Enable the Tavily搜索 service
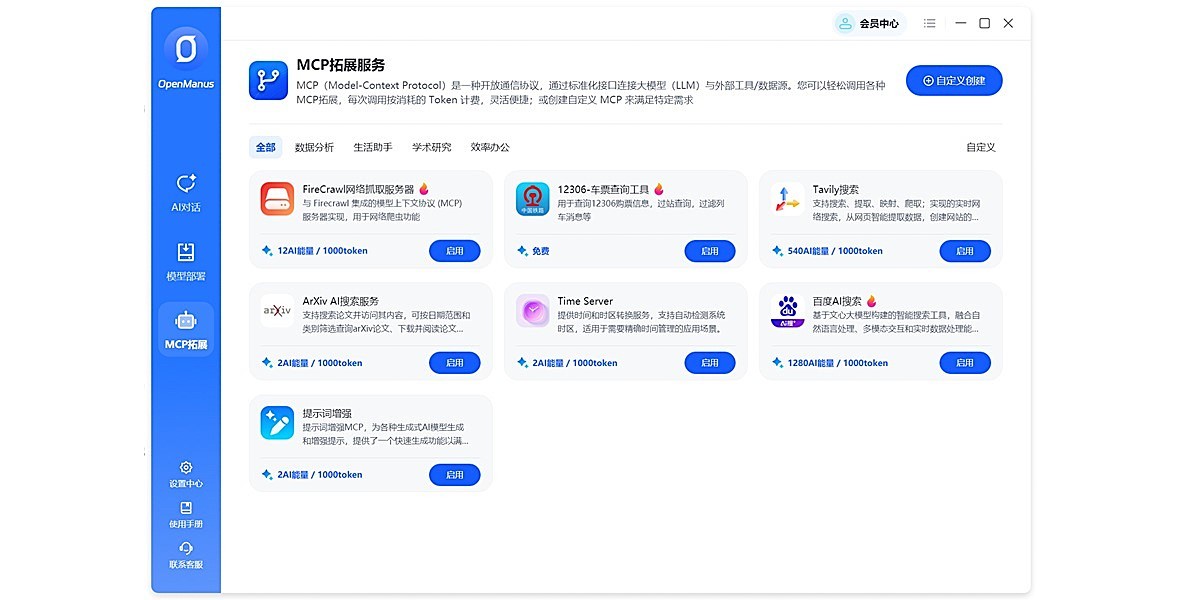Viewport: 1200px width, 600px height. (x=964, y=251)
